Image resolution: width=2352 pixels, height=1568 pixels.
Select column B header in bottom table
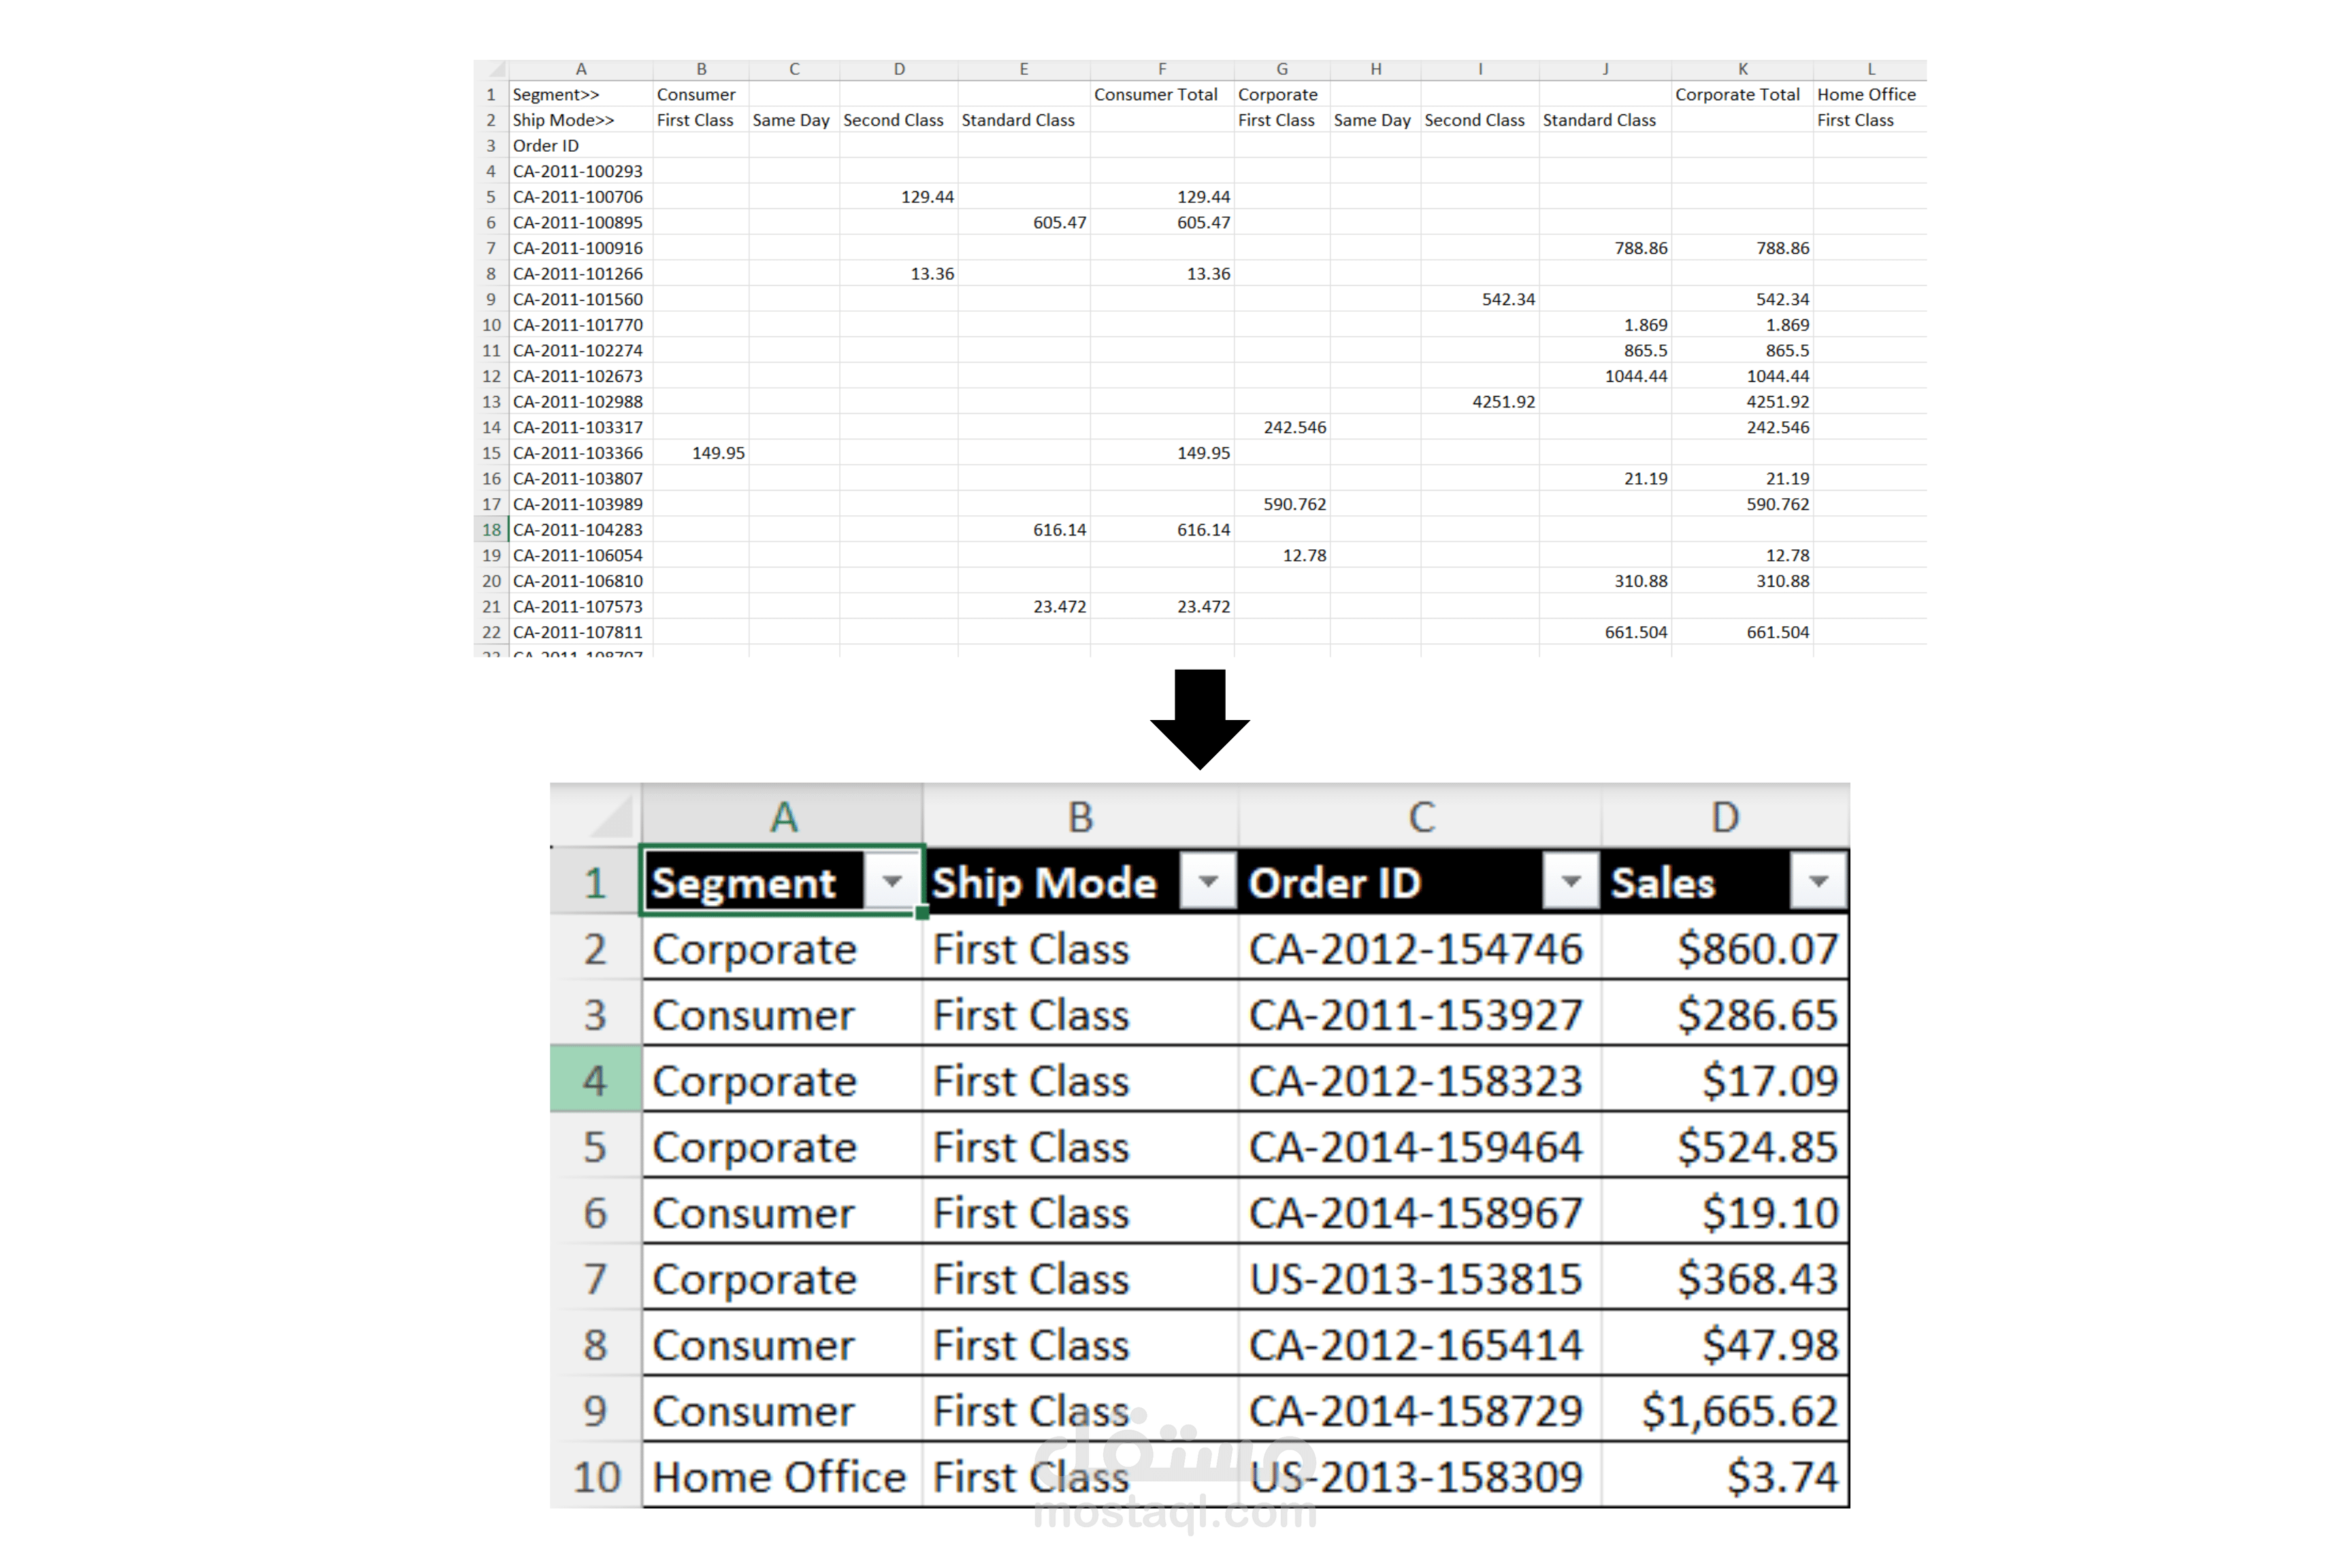(1081, 816)
